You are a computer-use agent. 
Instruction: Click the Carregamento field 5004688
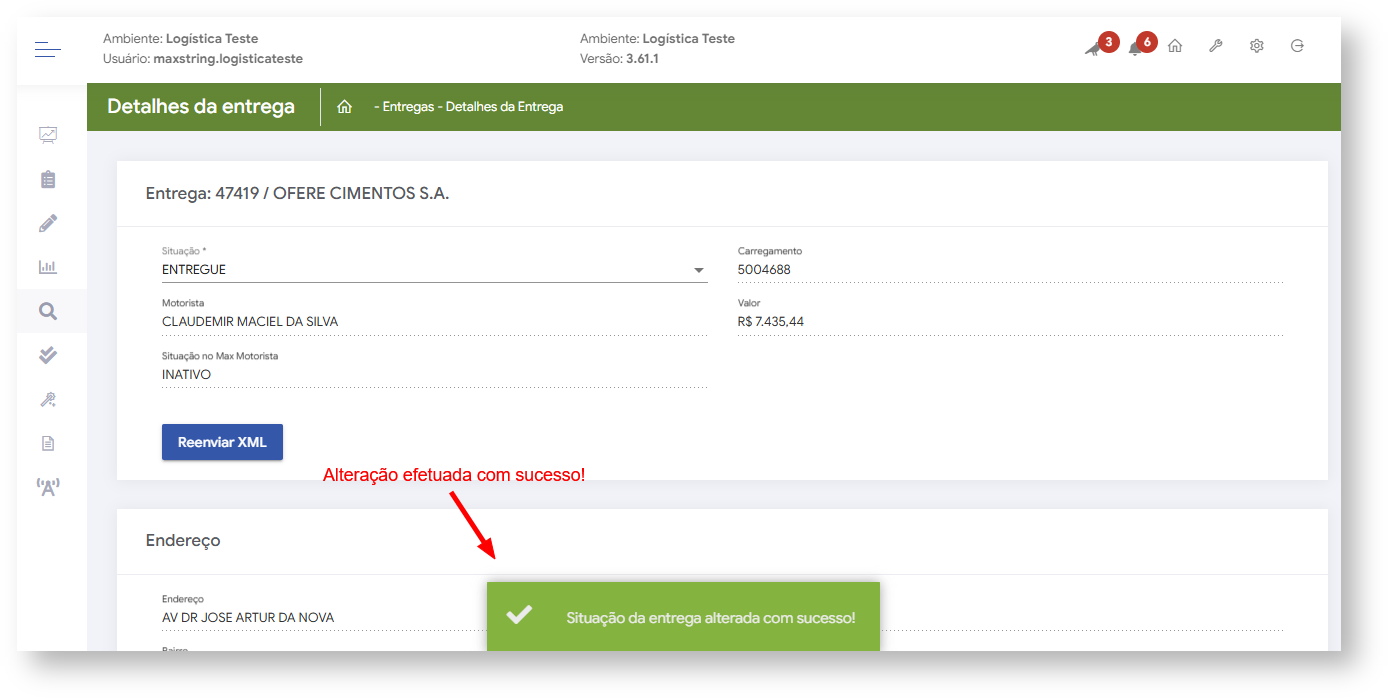pos(1010,269)
